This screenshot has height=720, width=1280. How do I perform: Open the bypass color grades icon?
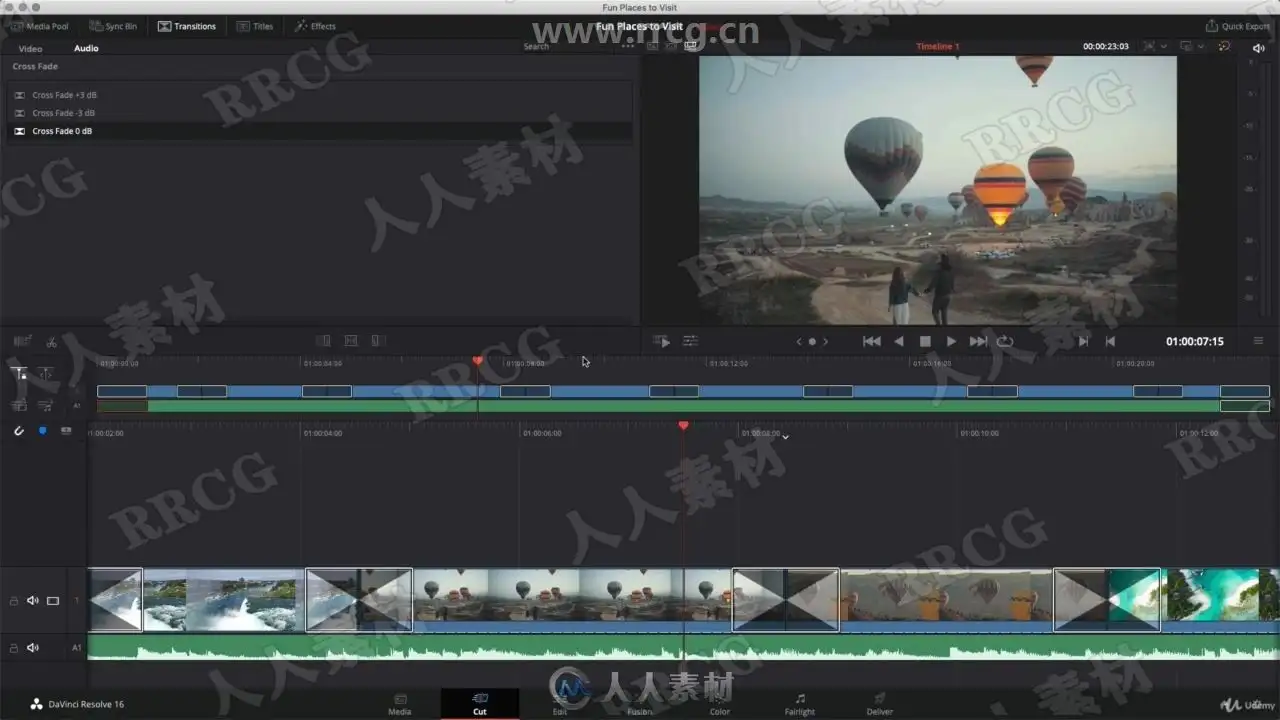coord(1224,46)
